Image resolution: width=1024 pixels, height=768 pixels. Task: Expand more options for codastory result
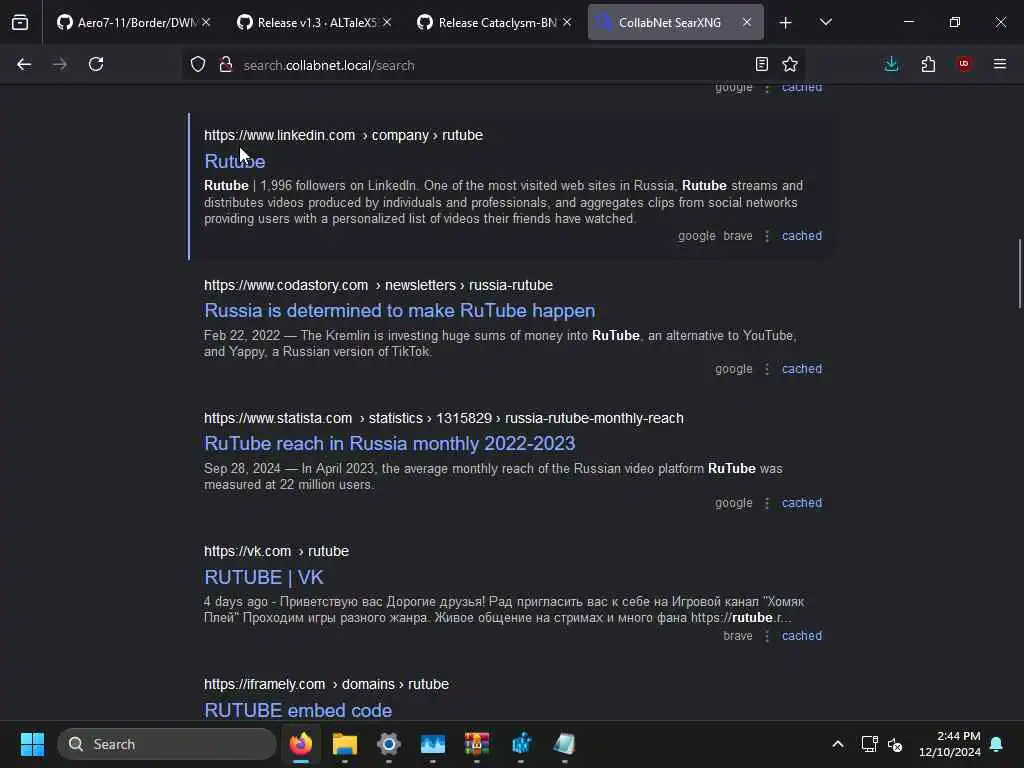click(x=767, y=369)
